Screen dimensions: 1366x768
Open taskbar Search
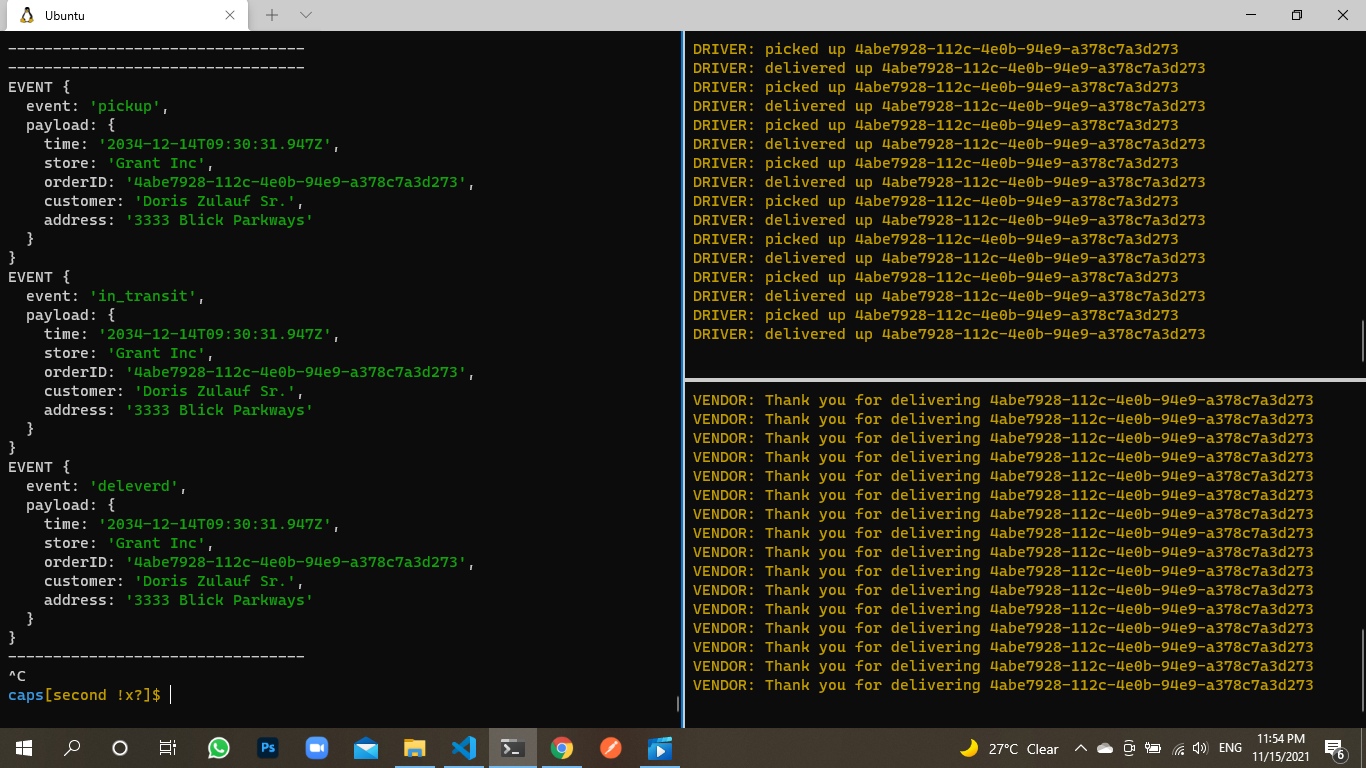pos(72,748)
